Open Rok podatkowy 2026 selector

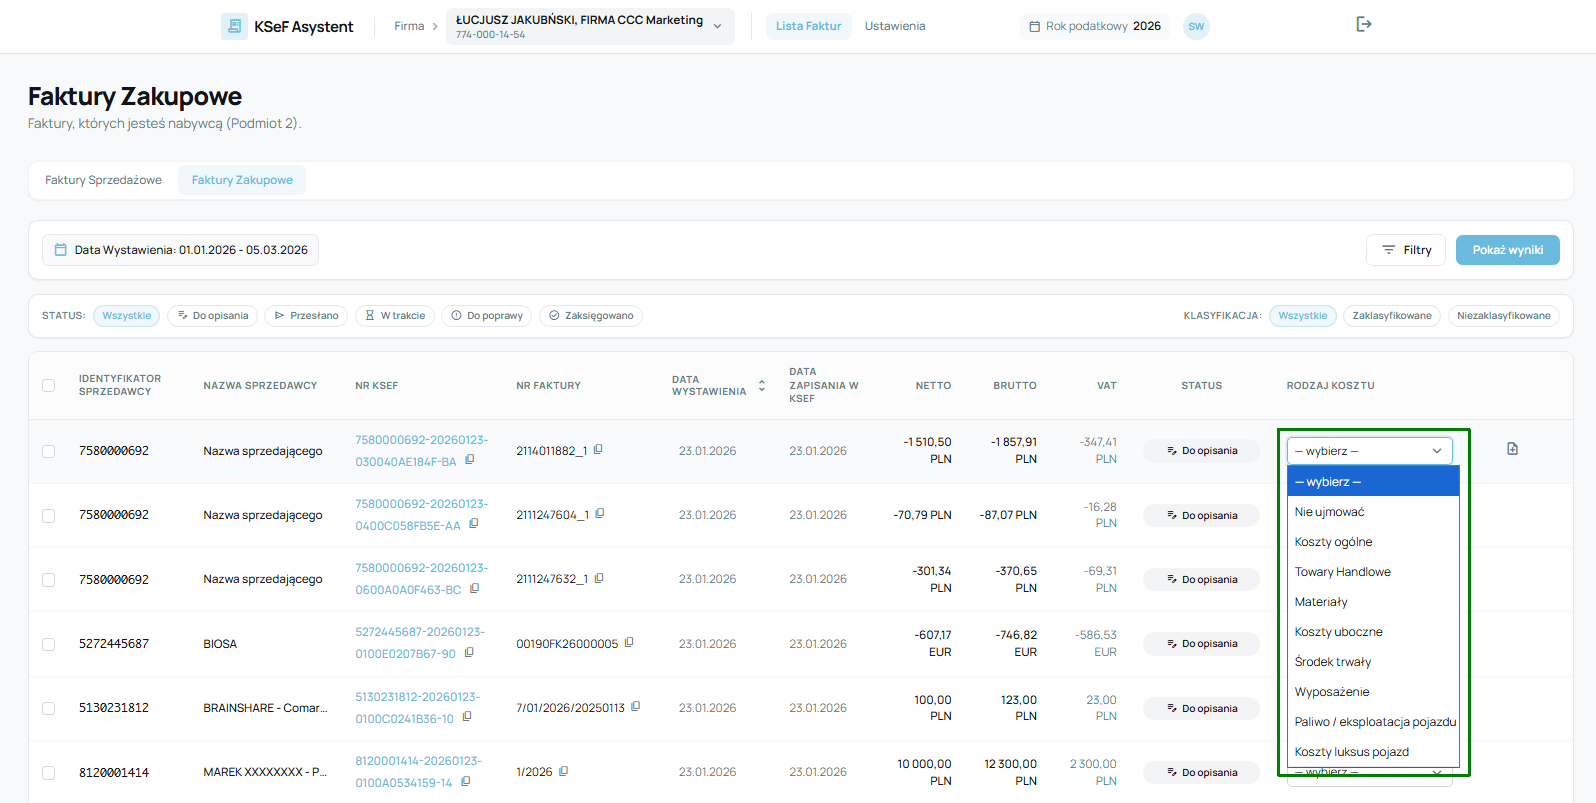(1095, 26)
